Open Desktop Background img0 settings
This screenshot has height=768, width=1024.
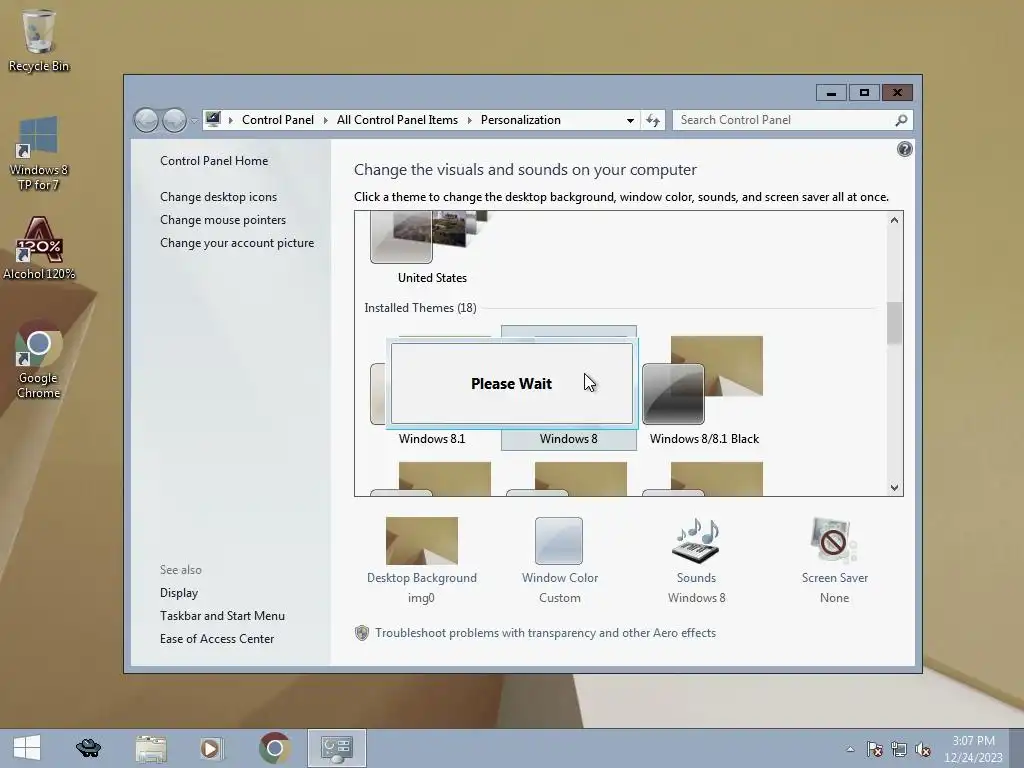pyautogui.click(x=421, y=559)
